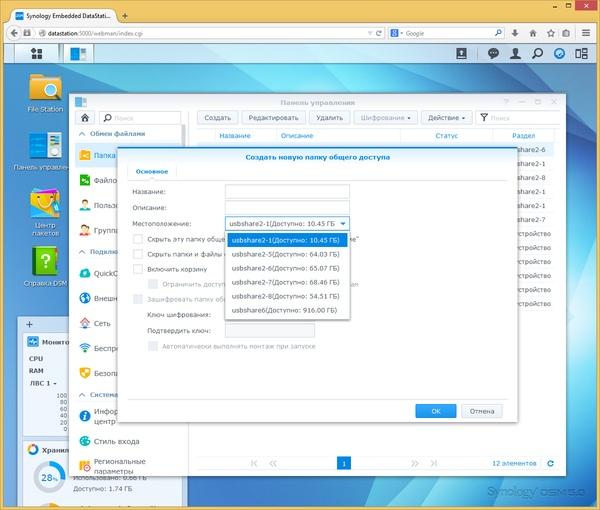
Task: Open the Действие action dropdown
Action: tap(446, 118)
